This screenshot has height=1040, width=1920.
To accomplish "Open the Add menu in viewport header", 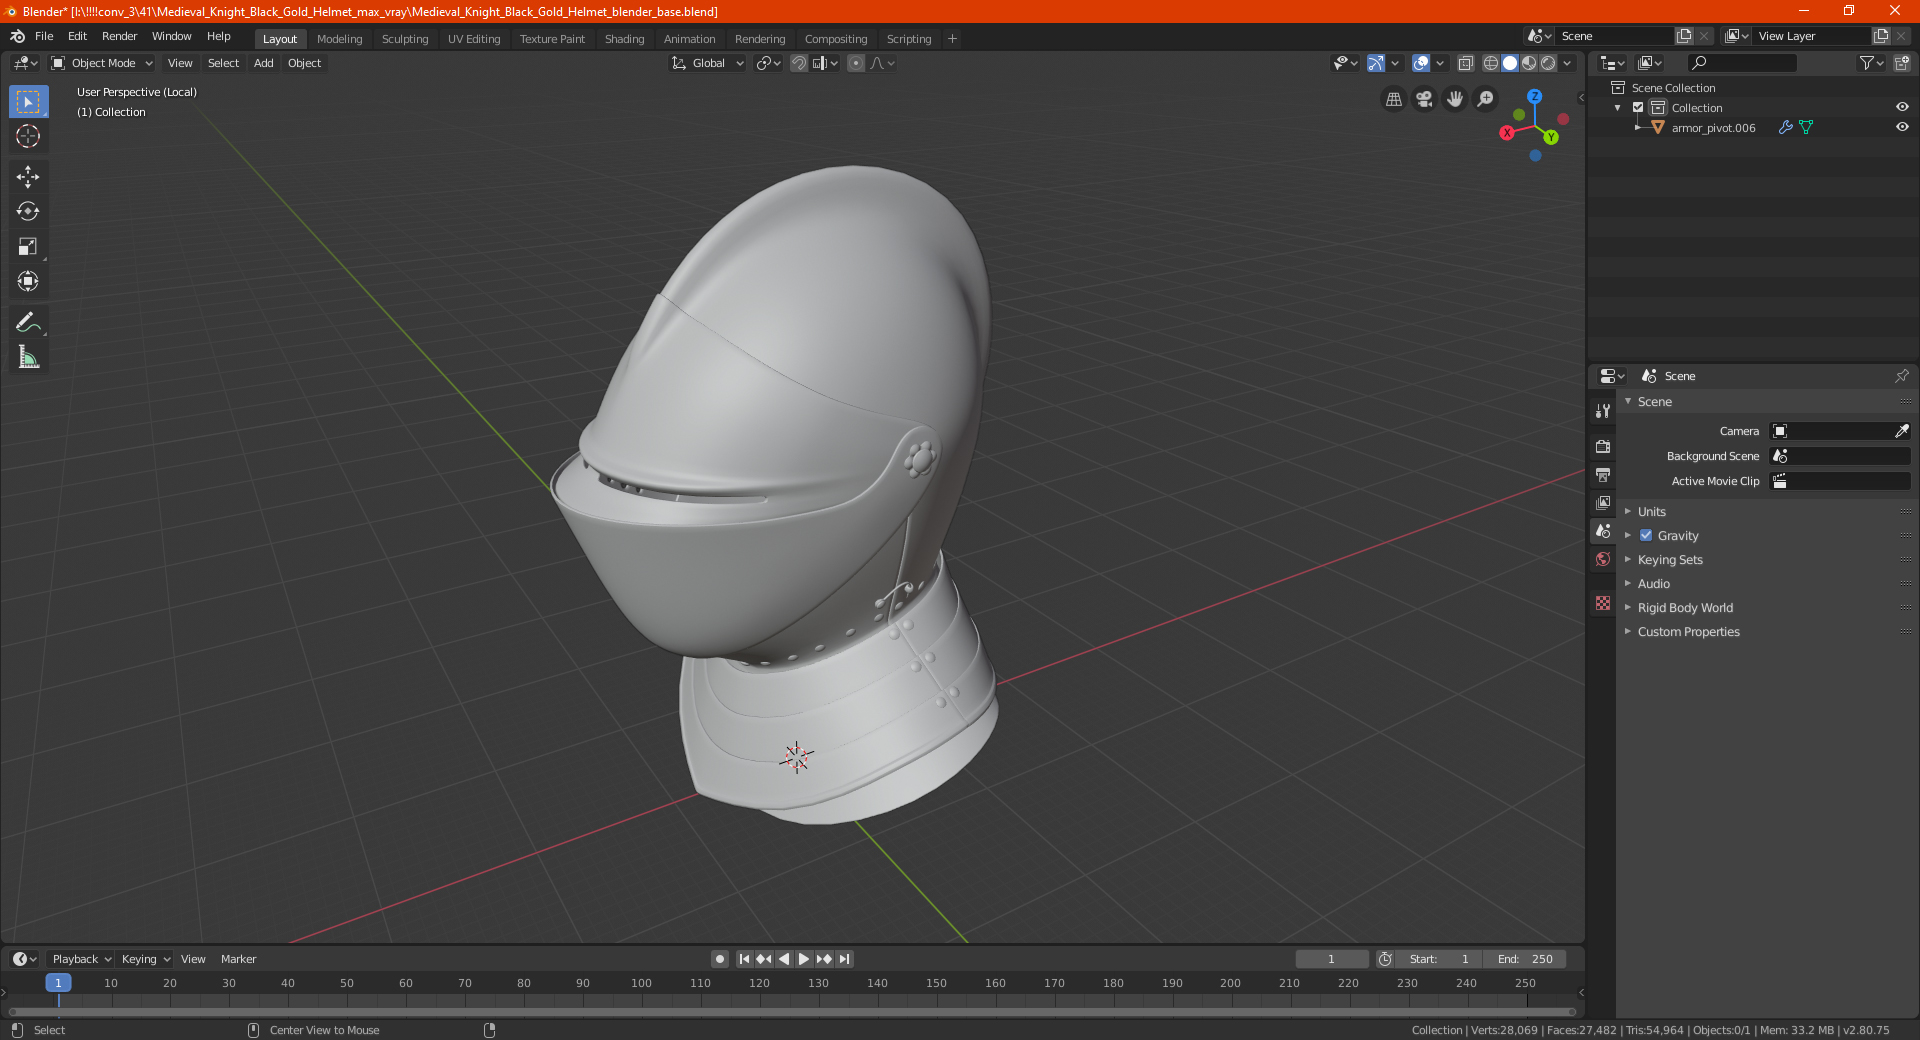I will point(264,63).
